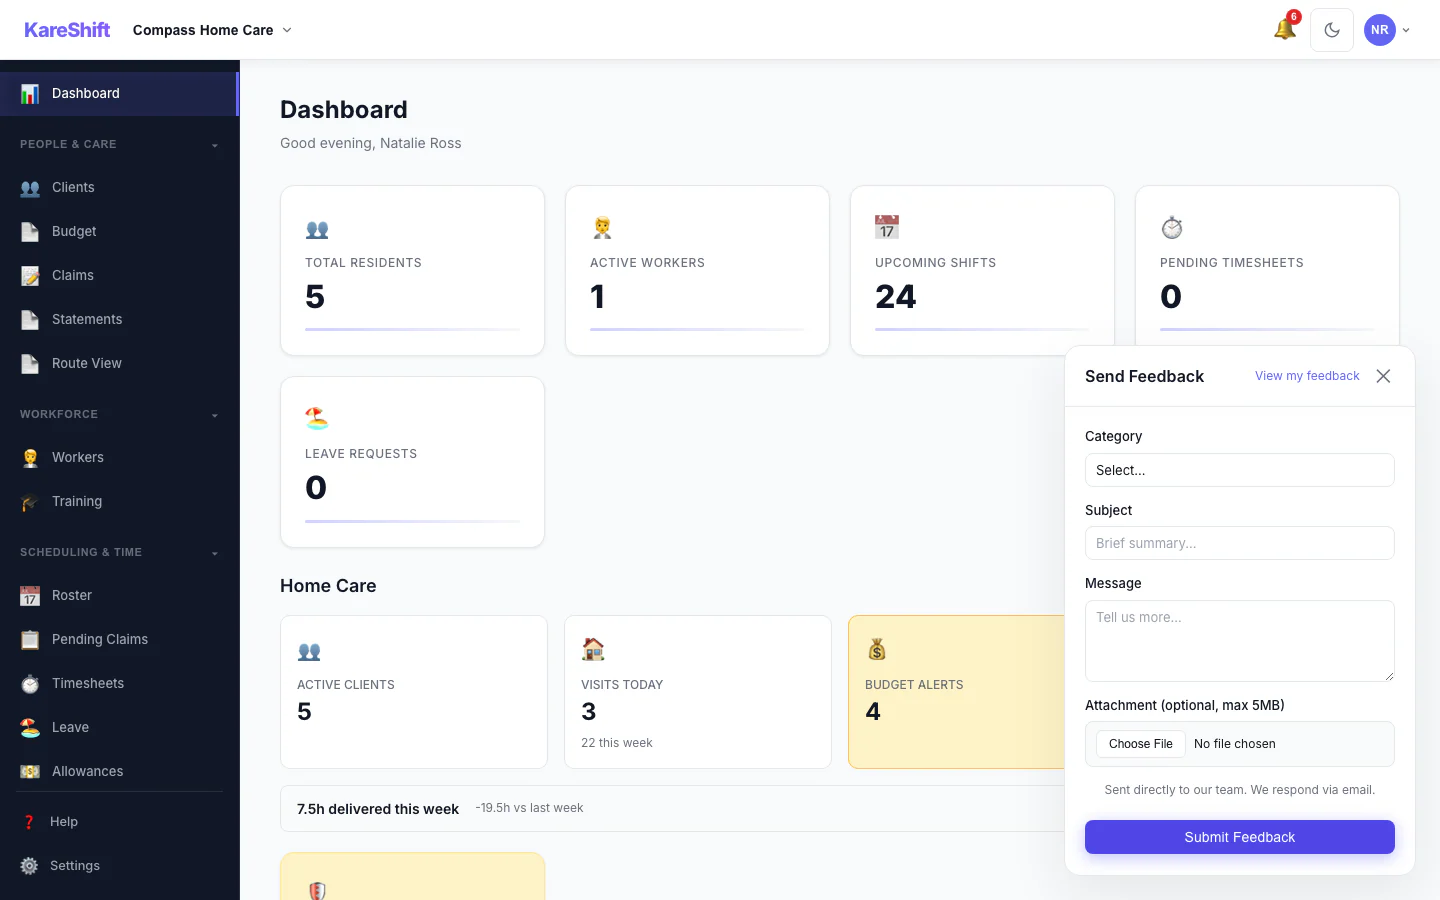Click the Budget Alerts money bag icon
Image resolution: width=1440 pixels, height=900 pixels.
[x=877, y=649]
